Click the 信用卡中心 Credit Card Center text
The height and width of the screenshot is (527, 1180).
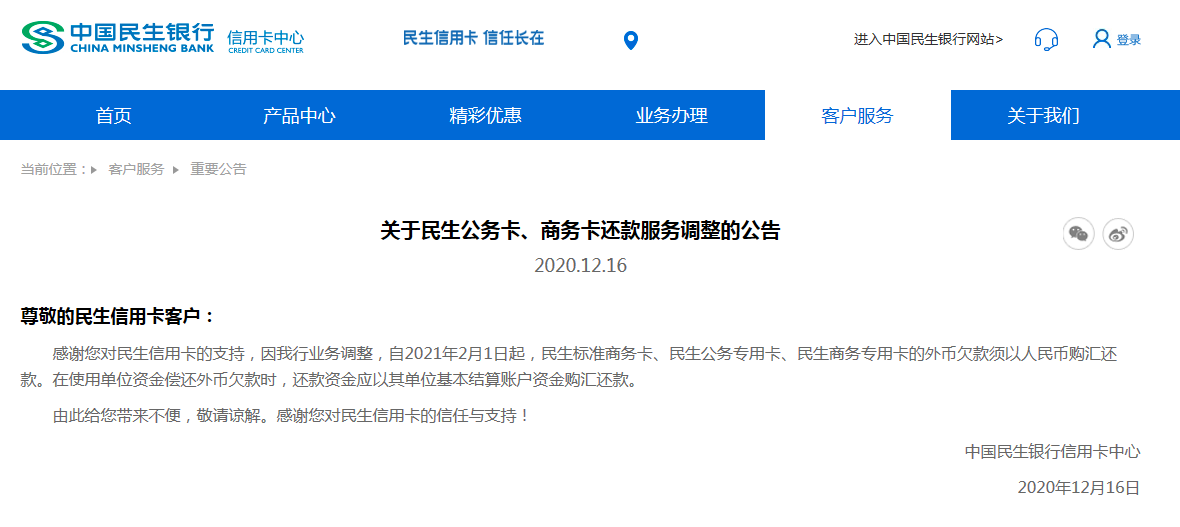coord(266,41)
